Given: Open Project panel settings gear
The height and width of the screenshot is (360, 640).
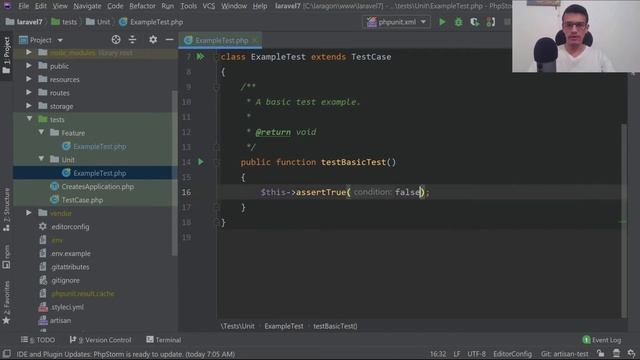Looking at the screenshot, I should pyautogui.click(x=153, y=40).
